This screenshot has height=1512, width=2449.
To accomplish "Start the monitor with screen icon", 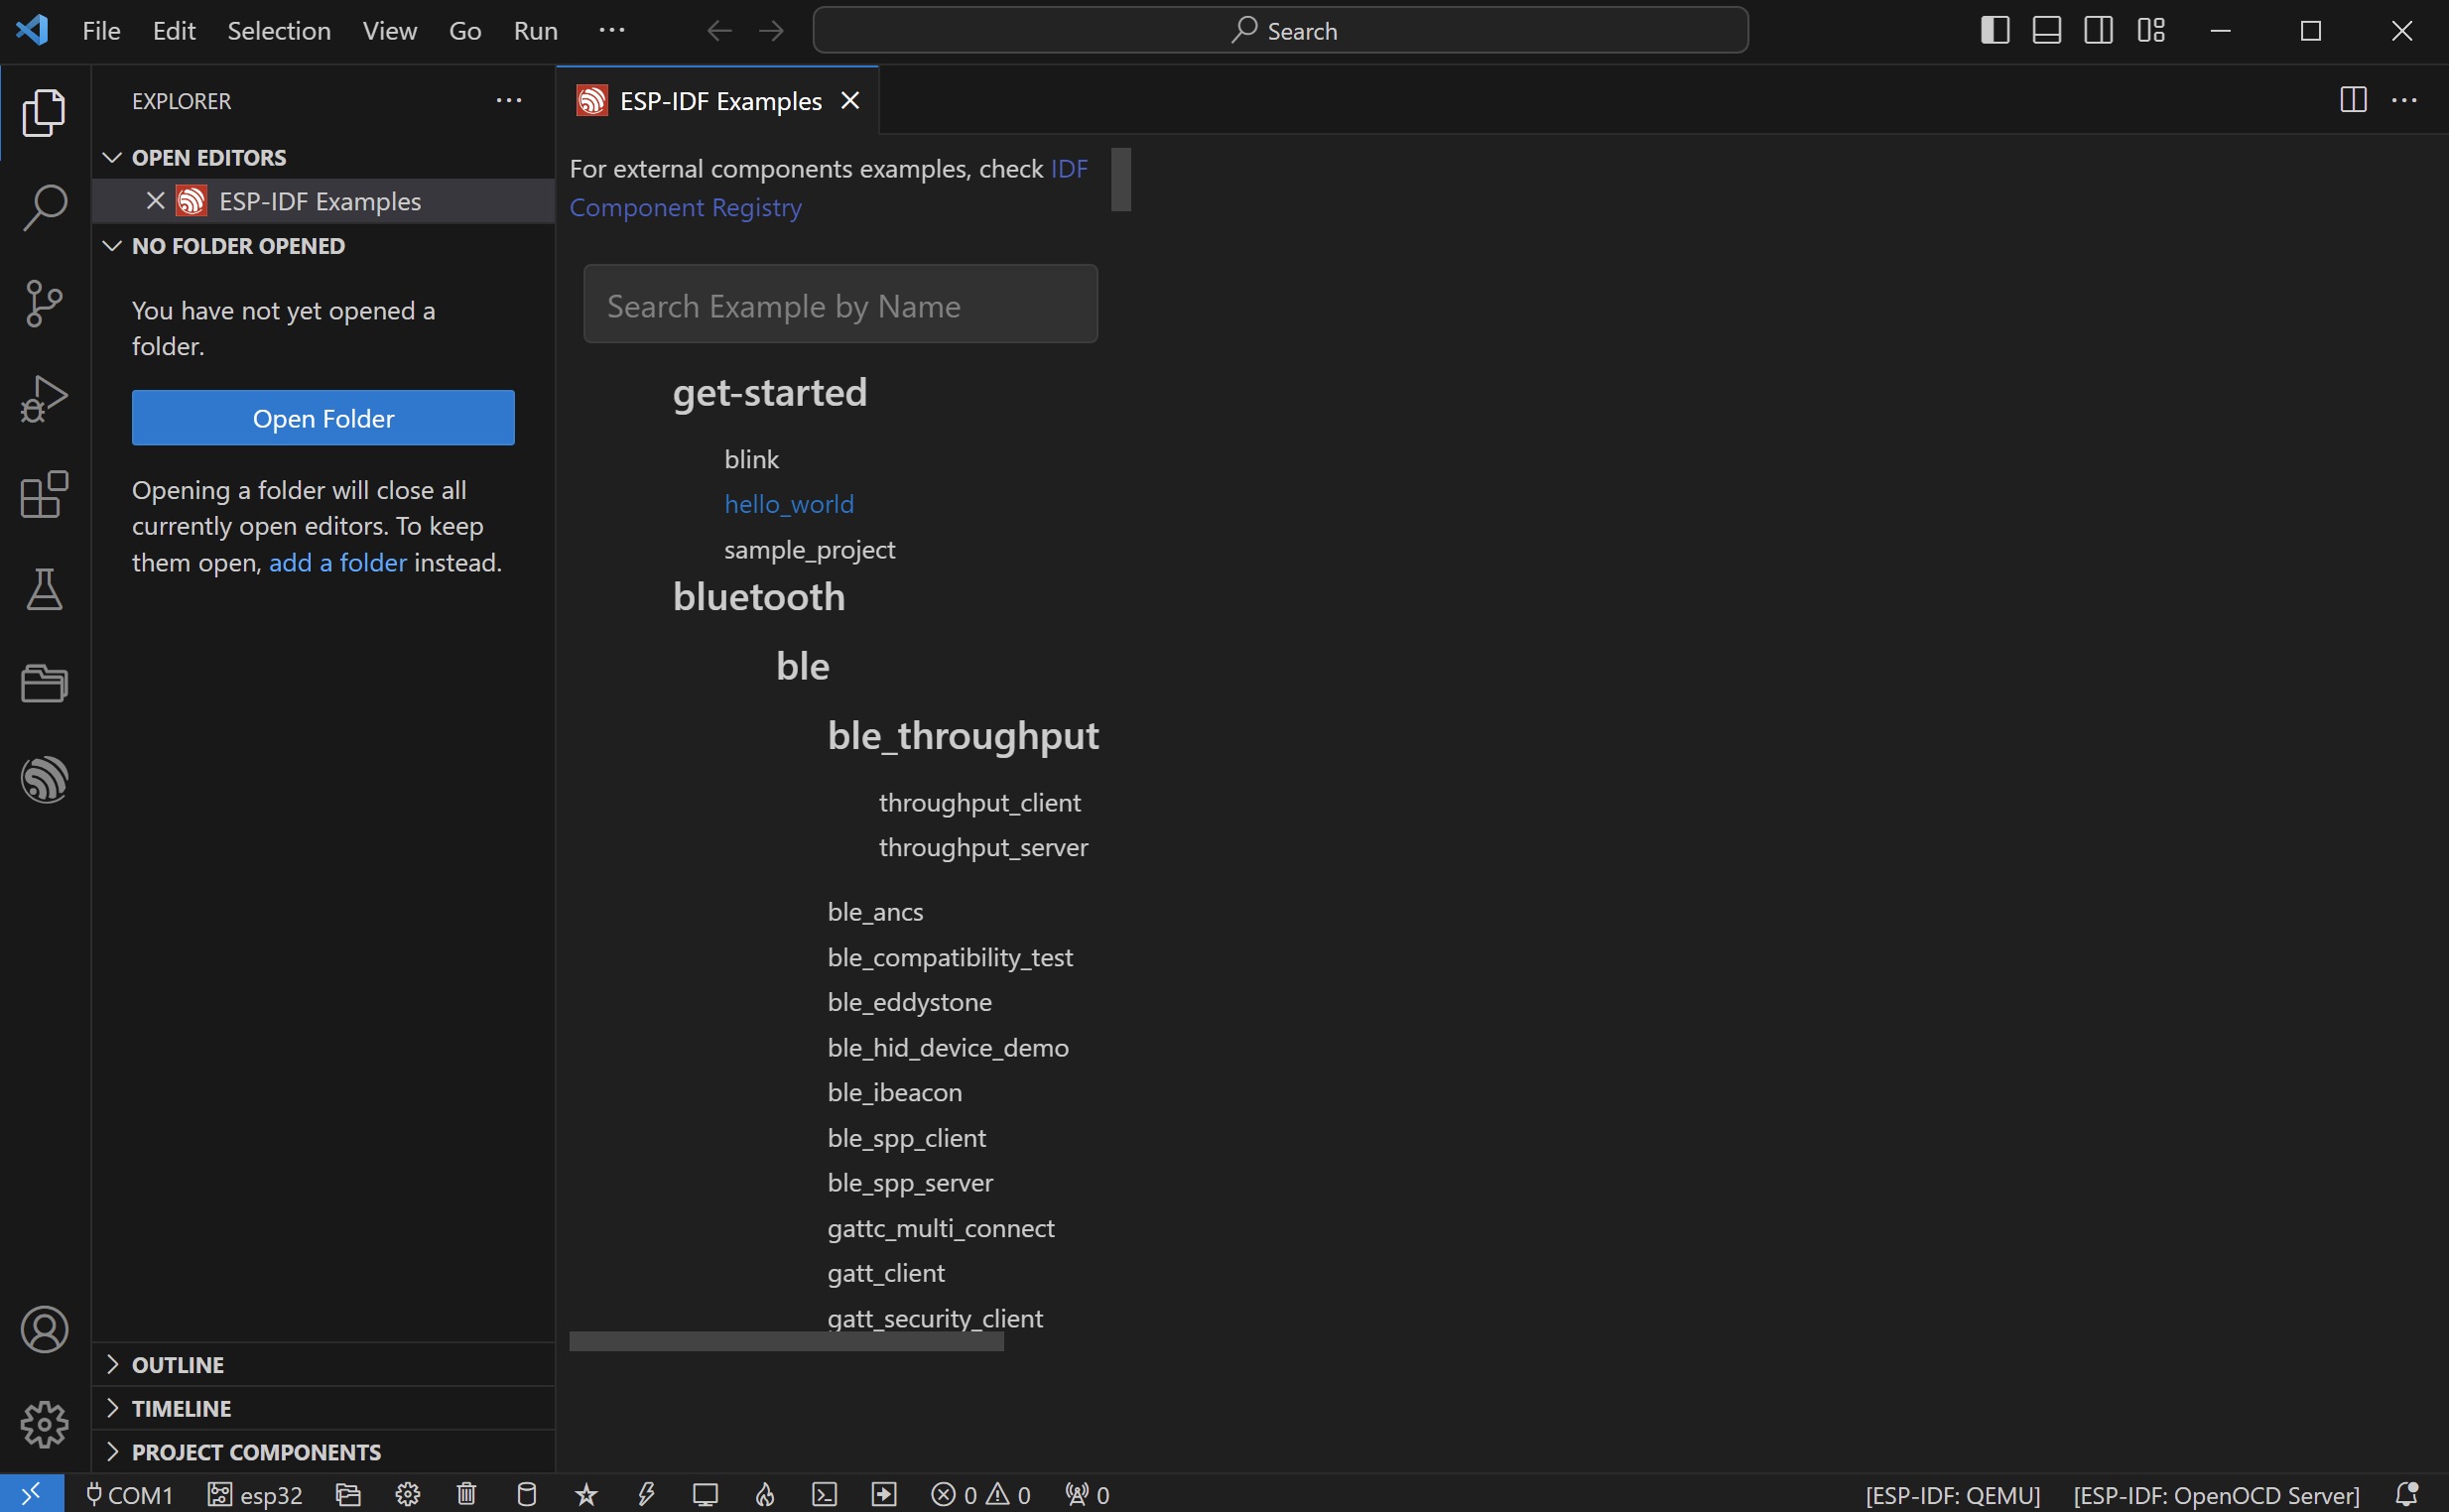I will click(705, 1494).
